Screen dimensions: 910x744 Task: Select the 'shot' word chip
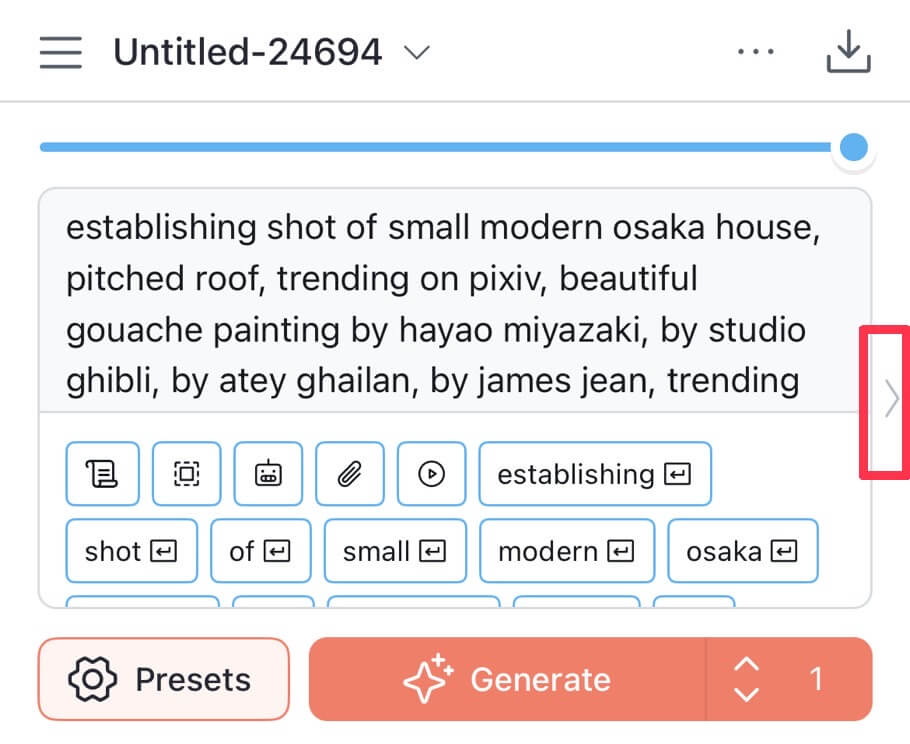point(131,551)
